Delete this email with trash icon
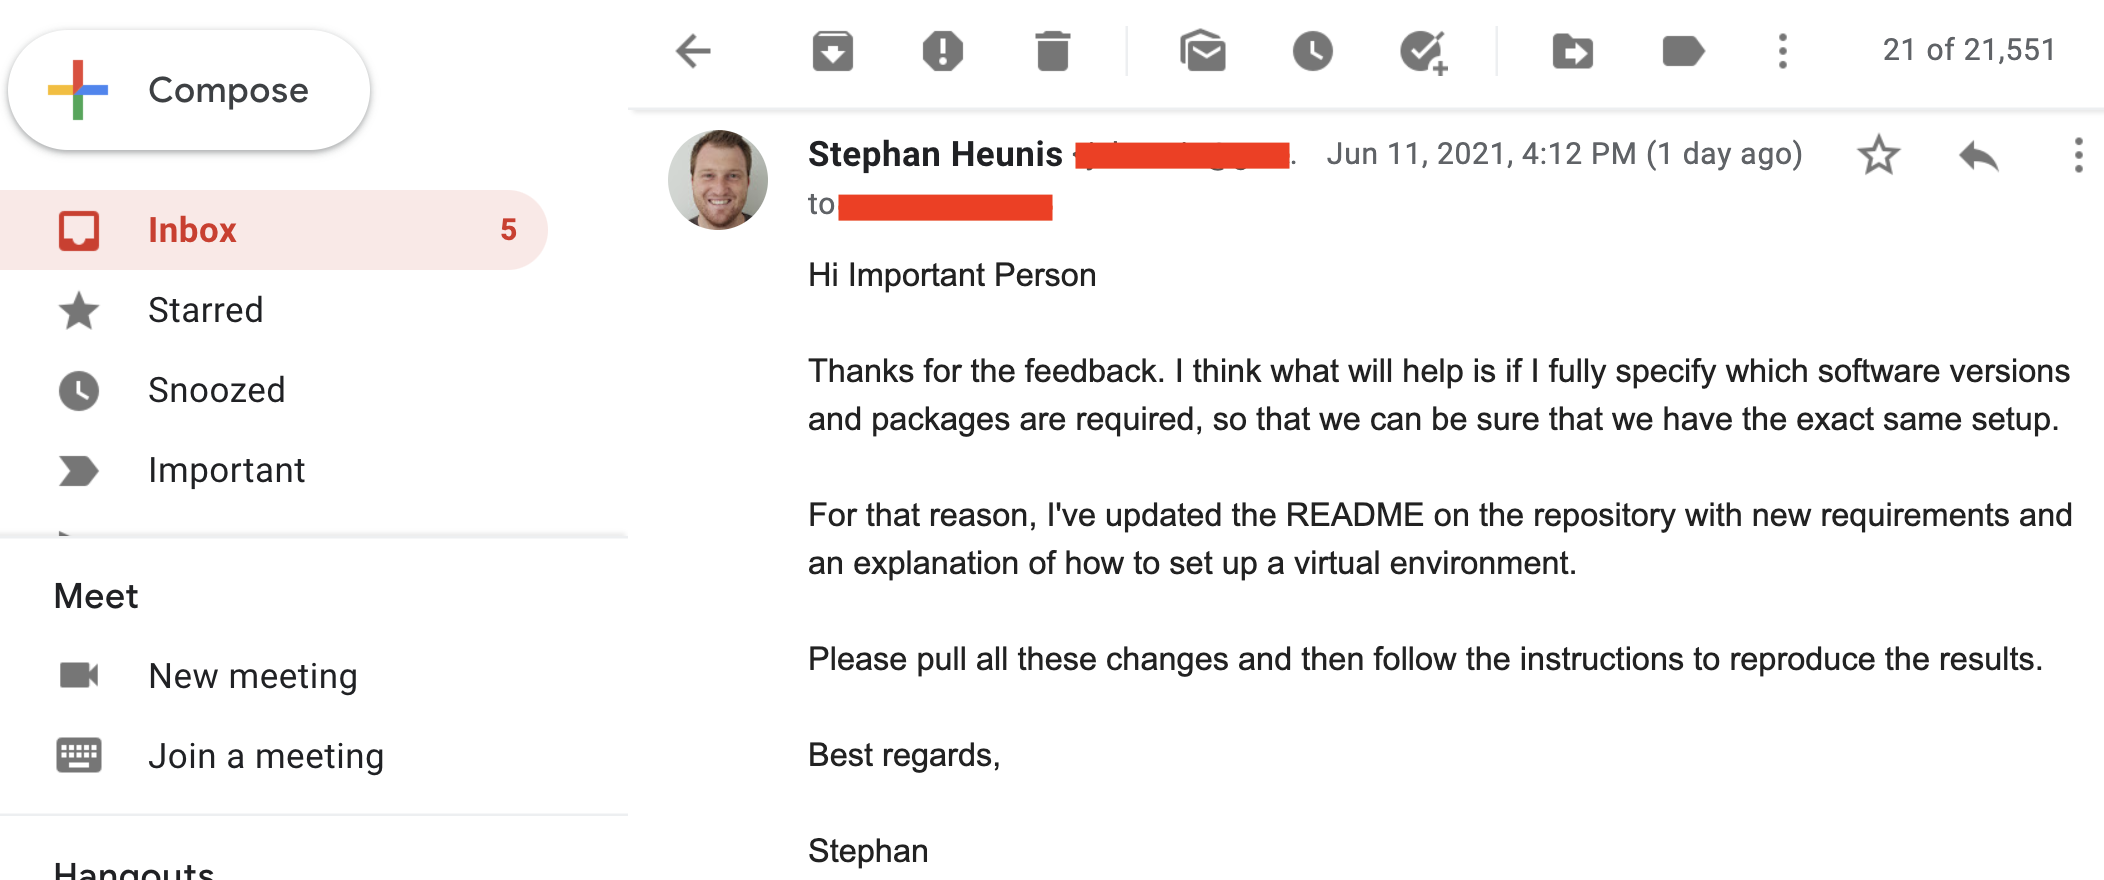Image resolution: width=2104 pixels, height=880 pixels. tap(1052, 51)
